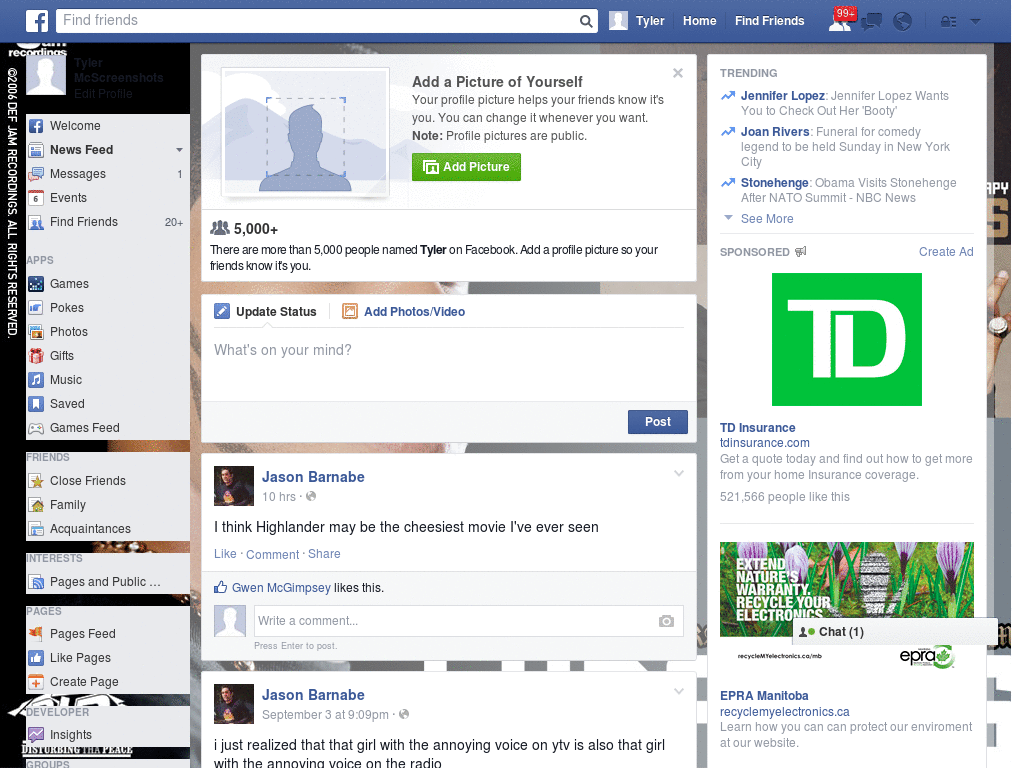Select the Add Photos/Video tab
The width and height of the screenshot is (1024, 768).
[x=404, y=312]
